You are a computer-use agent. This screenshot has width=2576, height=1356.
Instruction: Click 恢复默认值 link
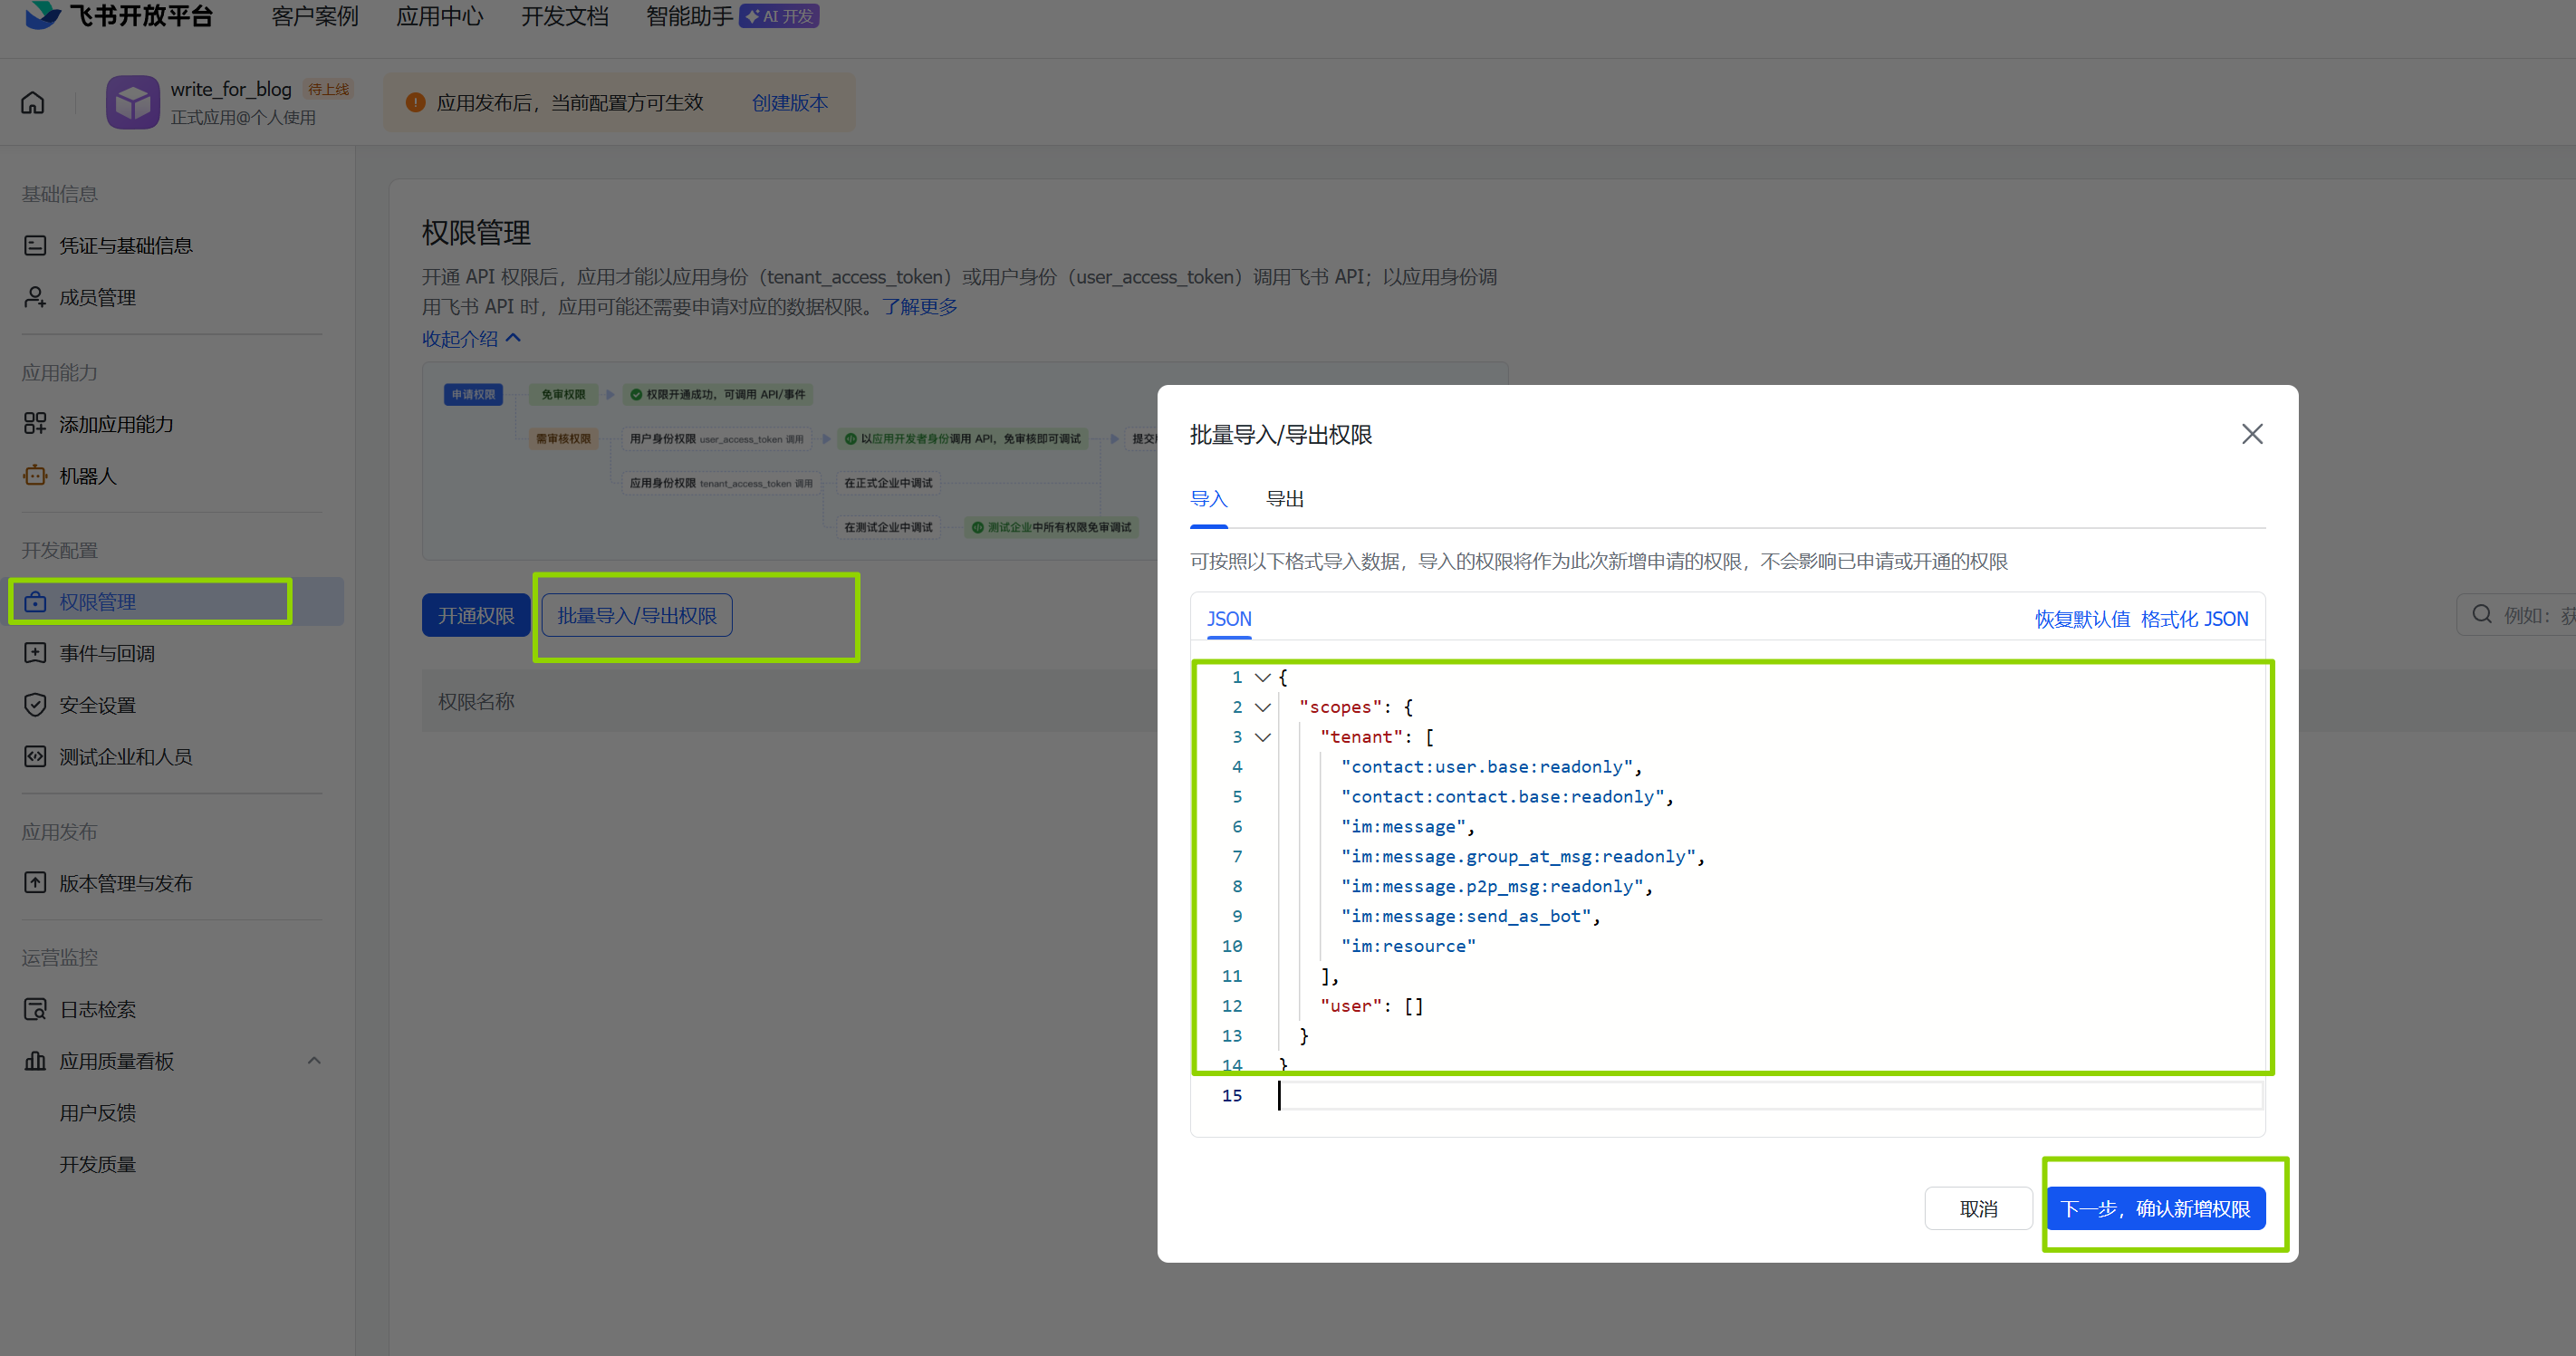2082,619
